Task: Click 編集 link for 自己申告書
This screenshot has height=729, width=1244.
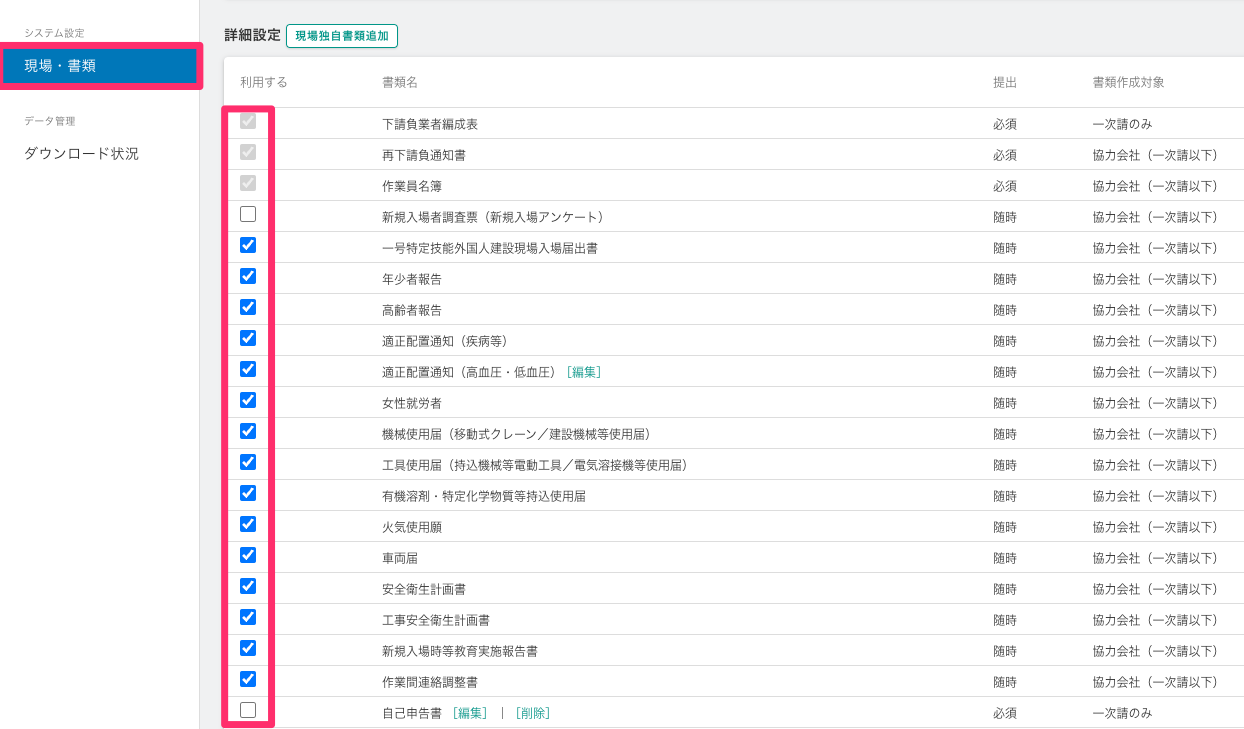Action: pyautogui.click(x=470, y=713)
